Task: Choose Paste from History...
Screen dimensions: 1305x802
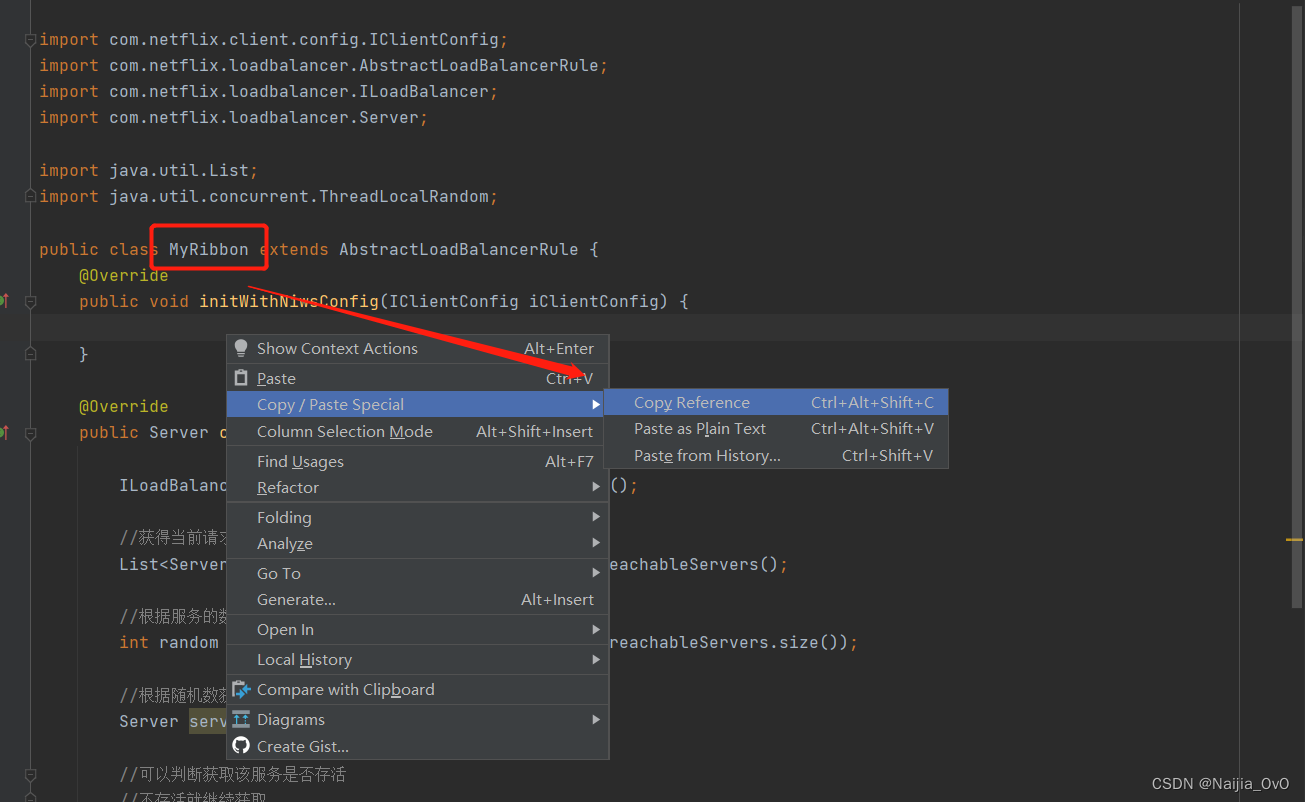Action: click(x=776, y=455)
